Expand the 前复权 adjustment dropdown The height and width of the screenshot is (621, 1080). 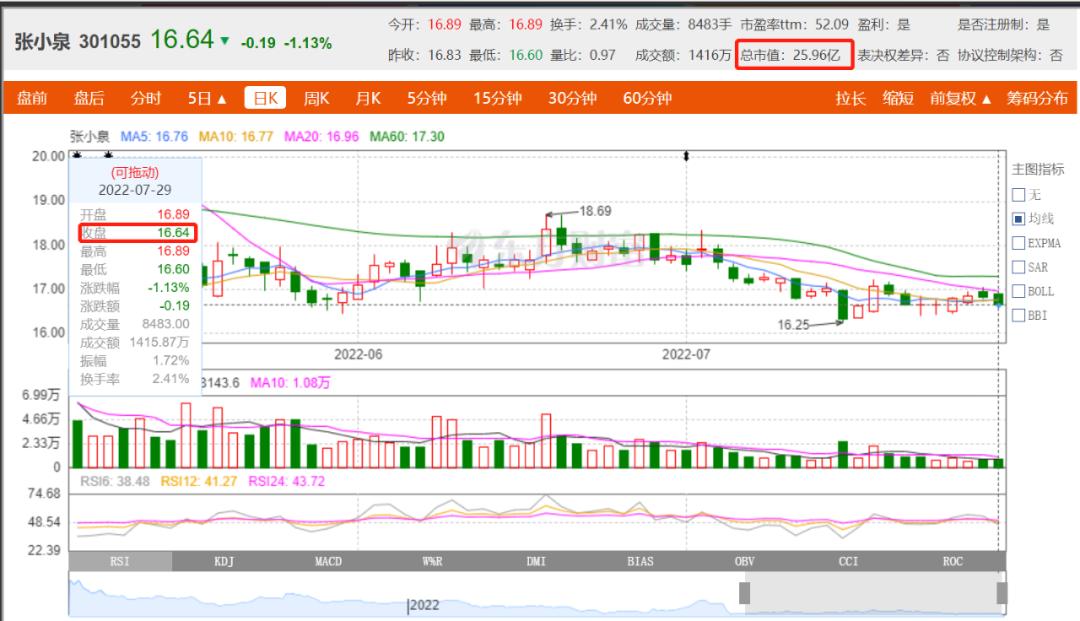(x=960, y=98)
